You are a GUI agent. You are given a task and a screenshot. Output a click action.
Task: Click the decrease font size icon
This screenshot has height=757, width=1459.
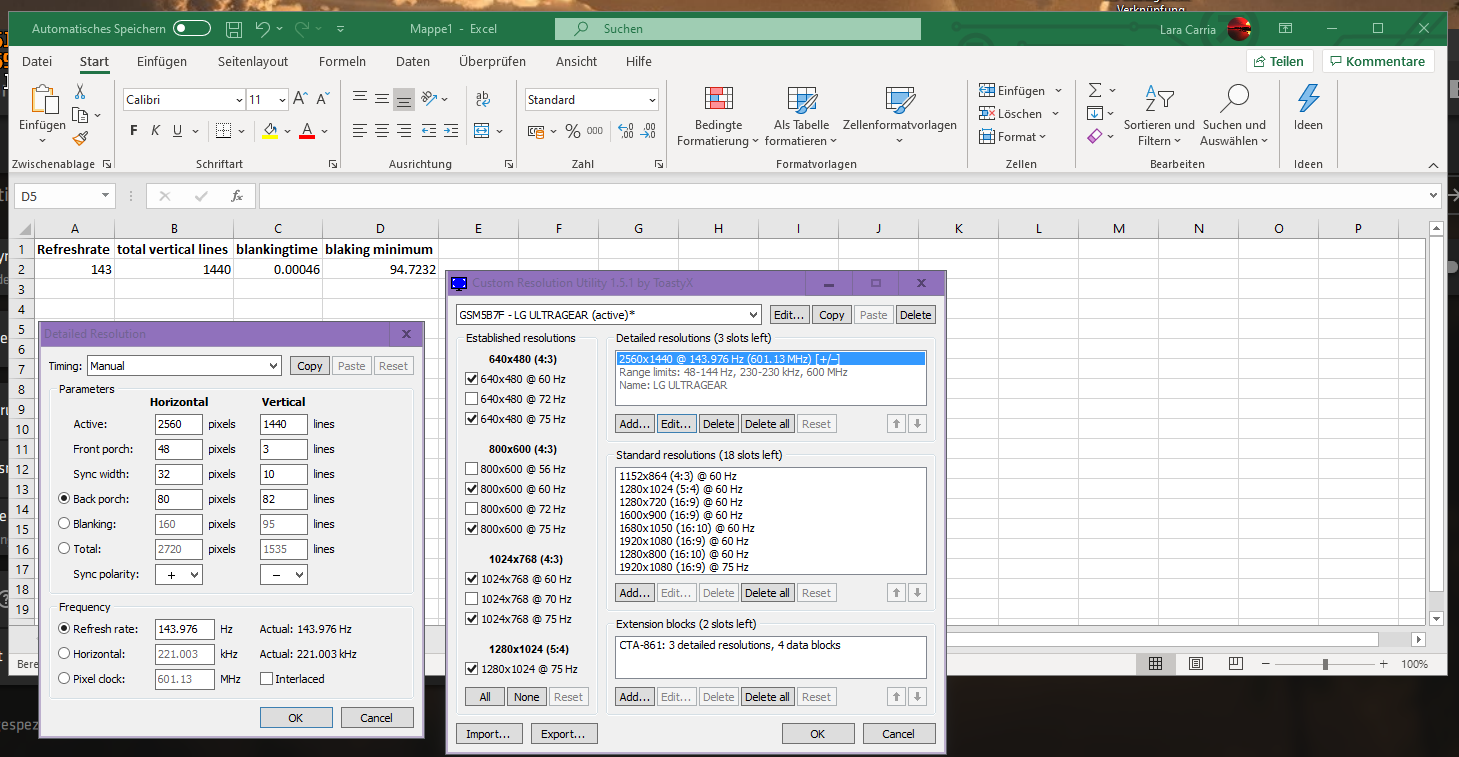tap(323, 99)
